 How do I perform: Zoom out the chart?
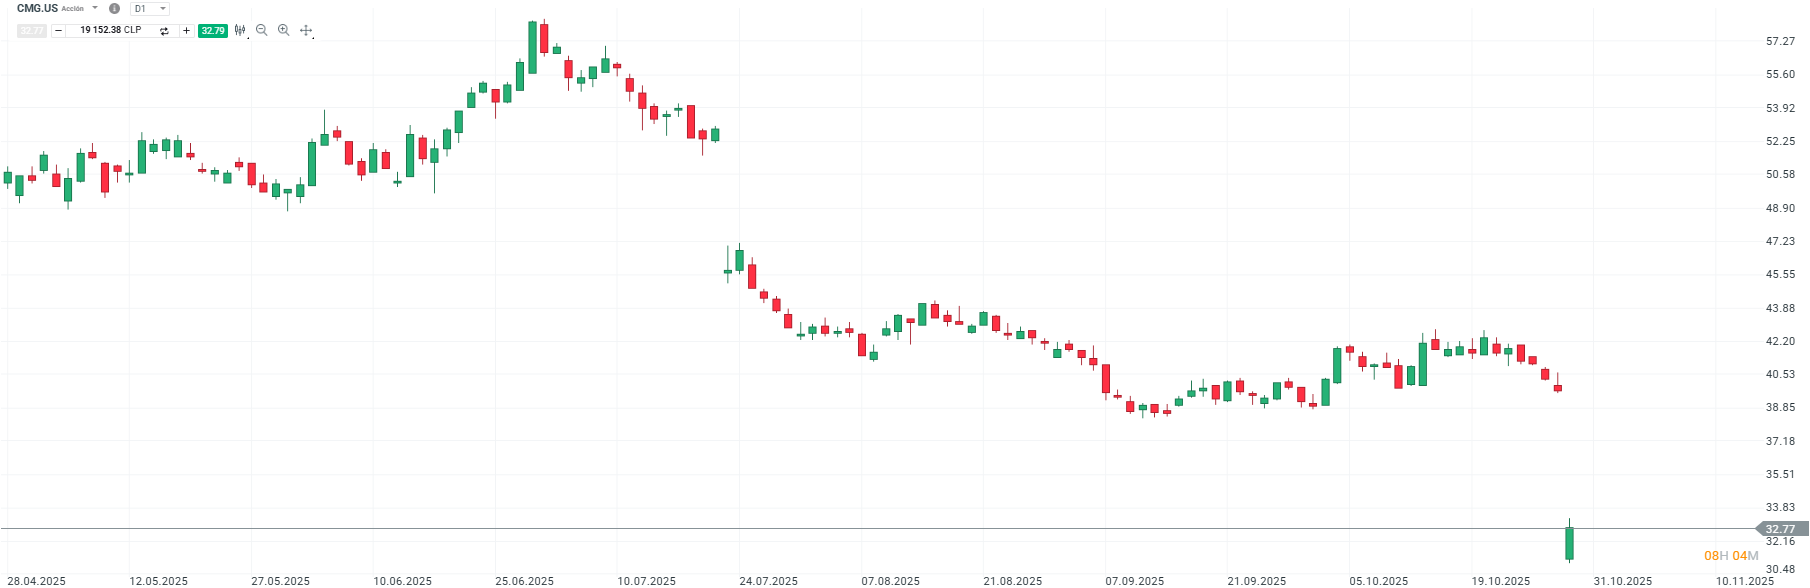pyautogui.click(x=262, y=31)
